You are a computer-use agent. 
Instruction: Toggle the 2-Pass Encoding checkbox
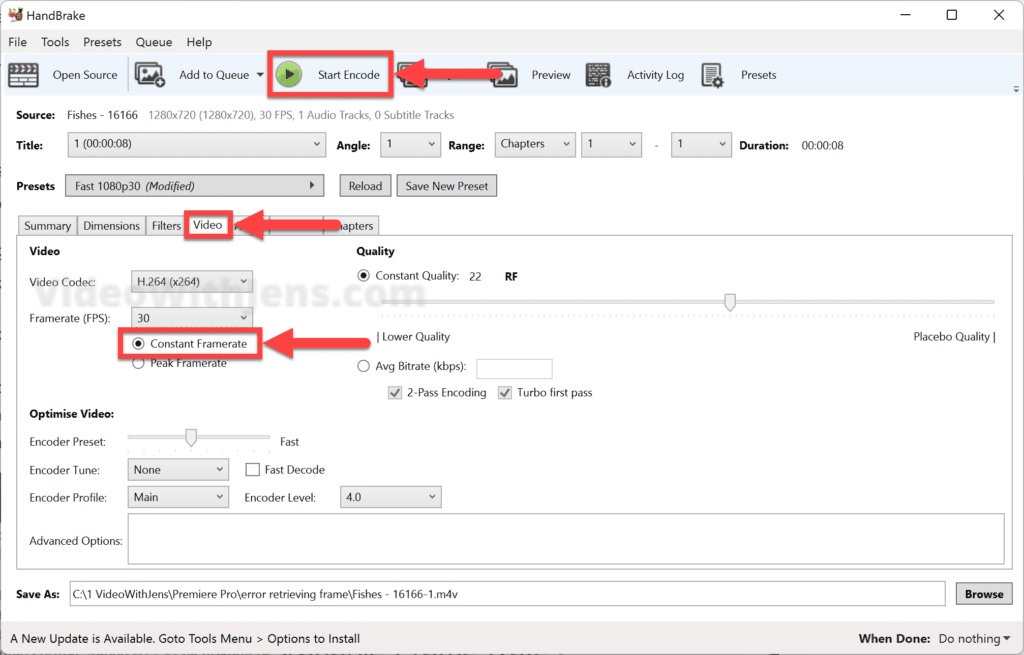394,392
